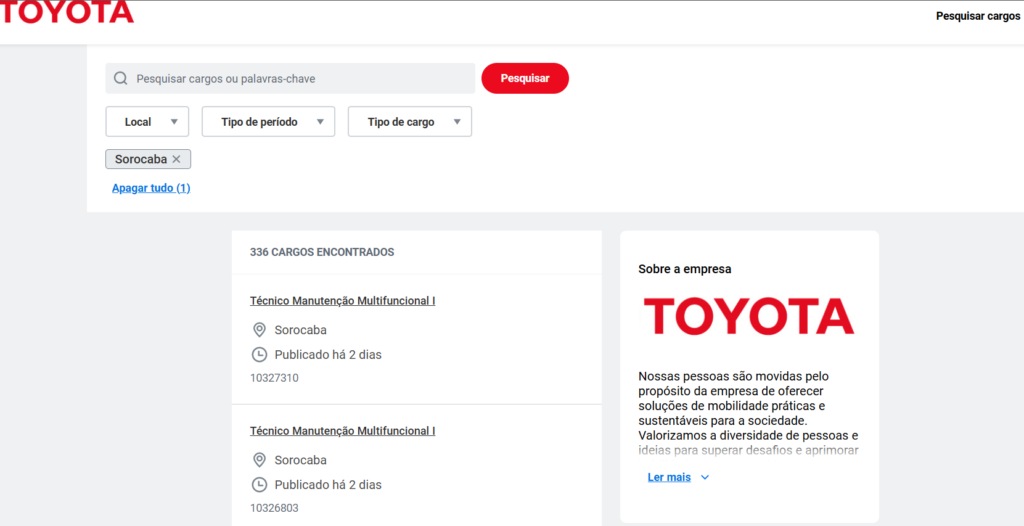This screenshot has width=1024, height=526.
Task: Click the red Pesquisar button
Action: (525, 78)
